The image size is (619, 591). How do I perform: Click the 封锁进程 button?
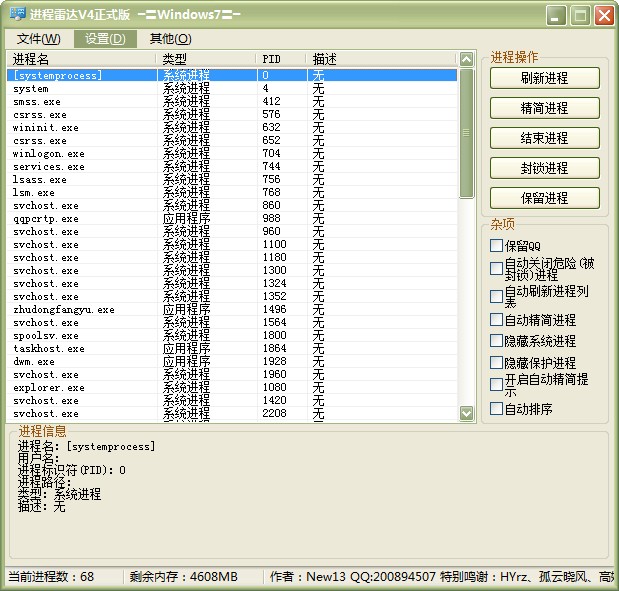coord(545,168)
